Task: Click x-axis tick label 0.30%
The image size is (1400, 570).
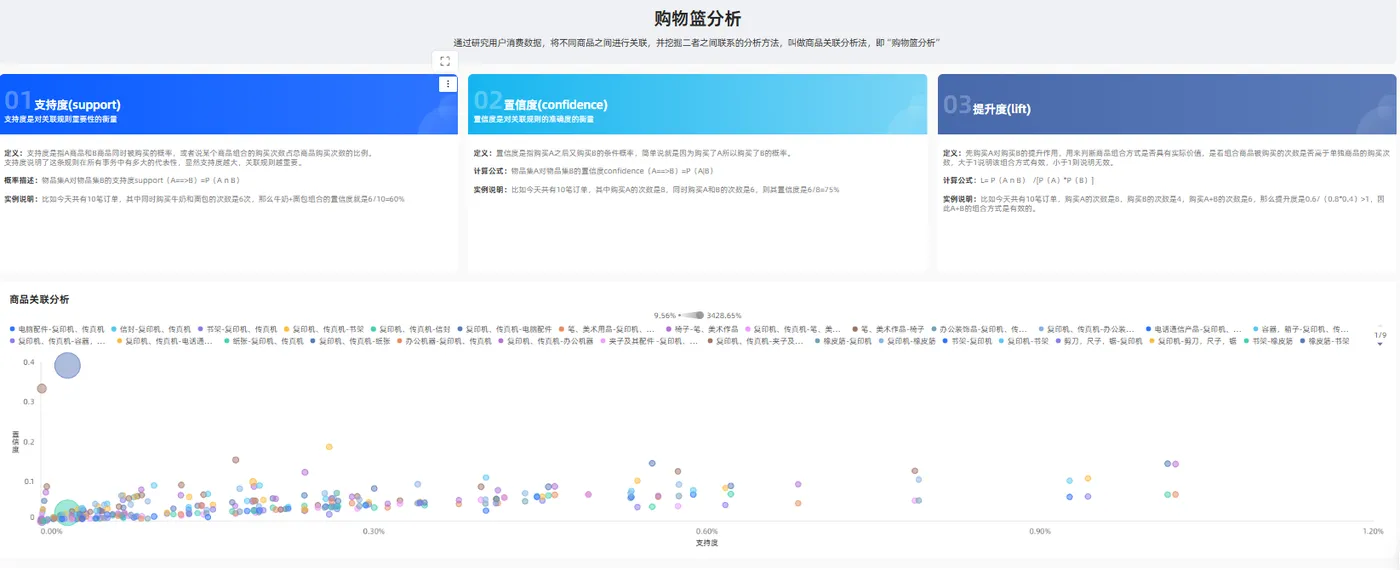Action: pyautogui.click(x=374, y=531)
